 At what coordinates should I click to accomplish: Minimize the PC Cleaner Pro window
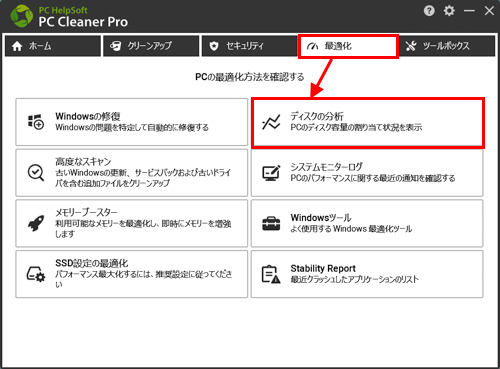point(469,11)
